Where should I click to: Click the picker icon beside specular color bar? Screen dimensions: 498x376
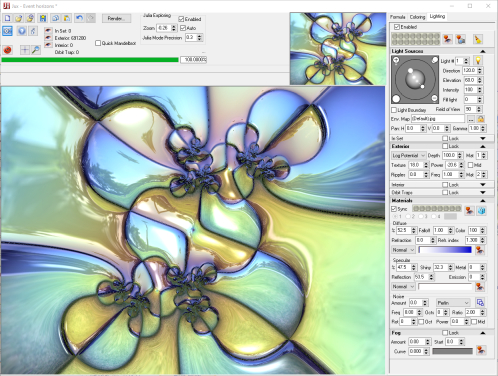coord(480,286)
